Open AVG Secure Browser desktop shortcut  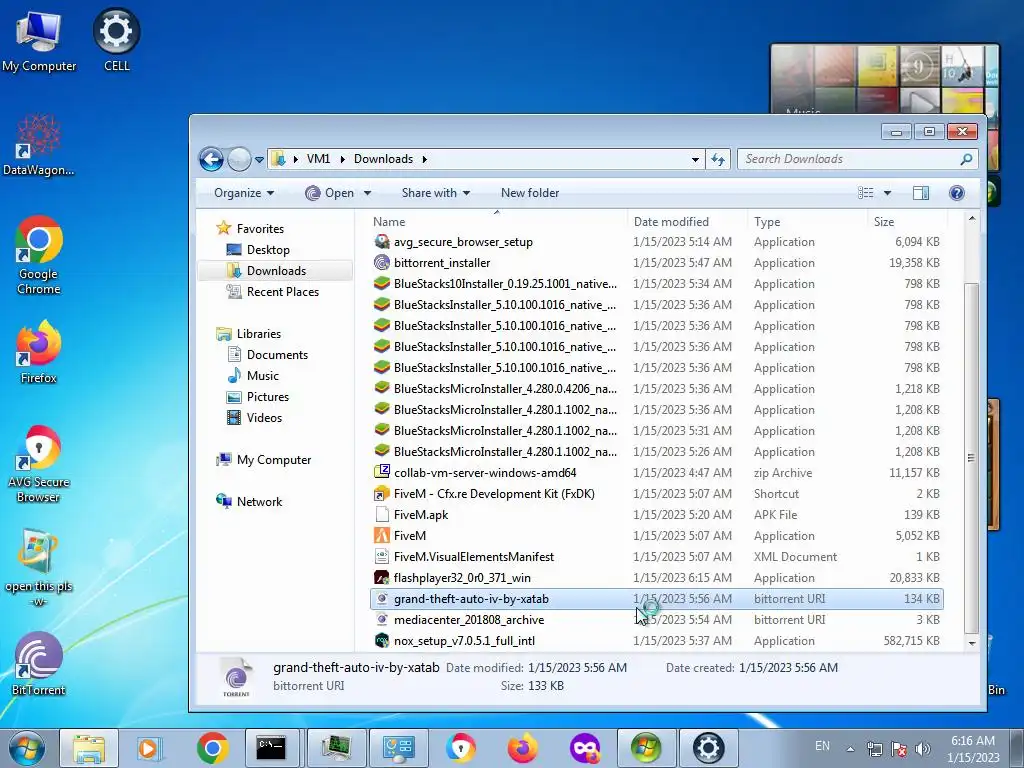click(39, 464)
